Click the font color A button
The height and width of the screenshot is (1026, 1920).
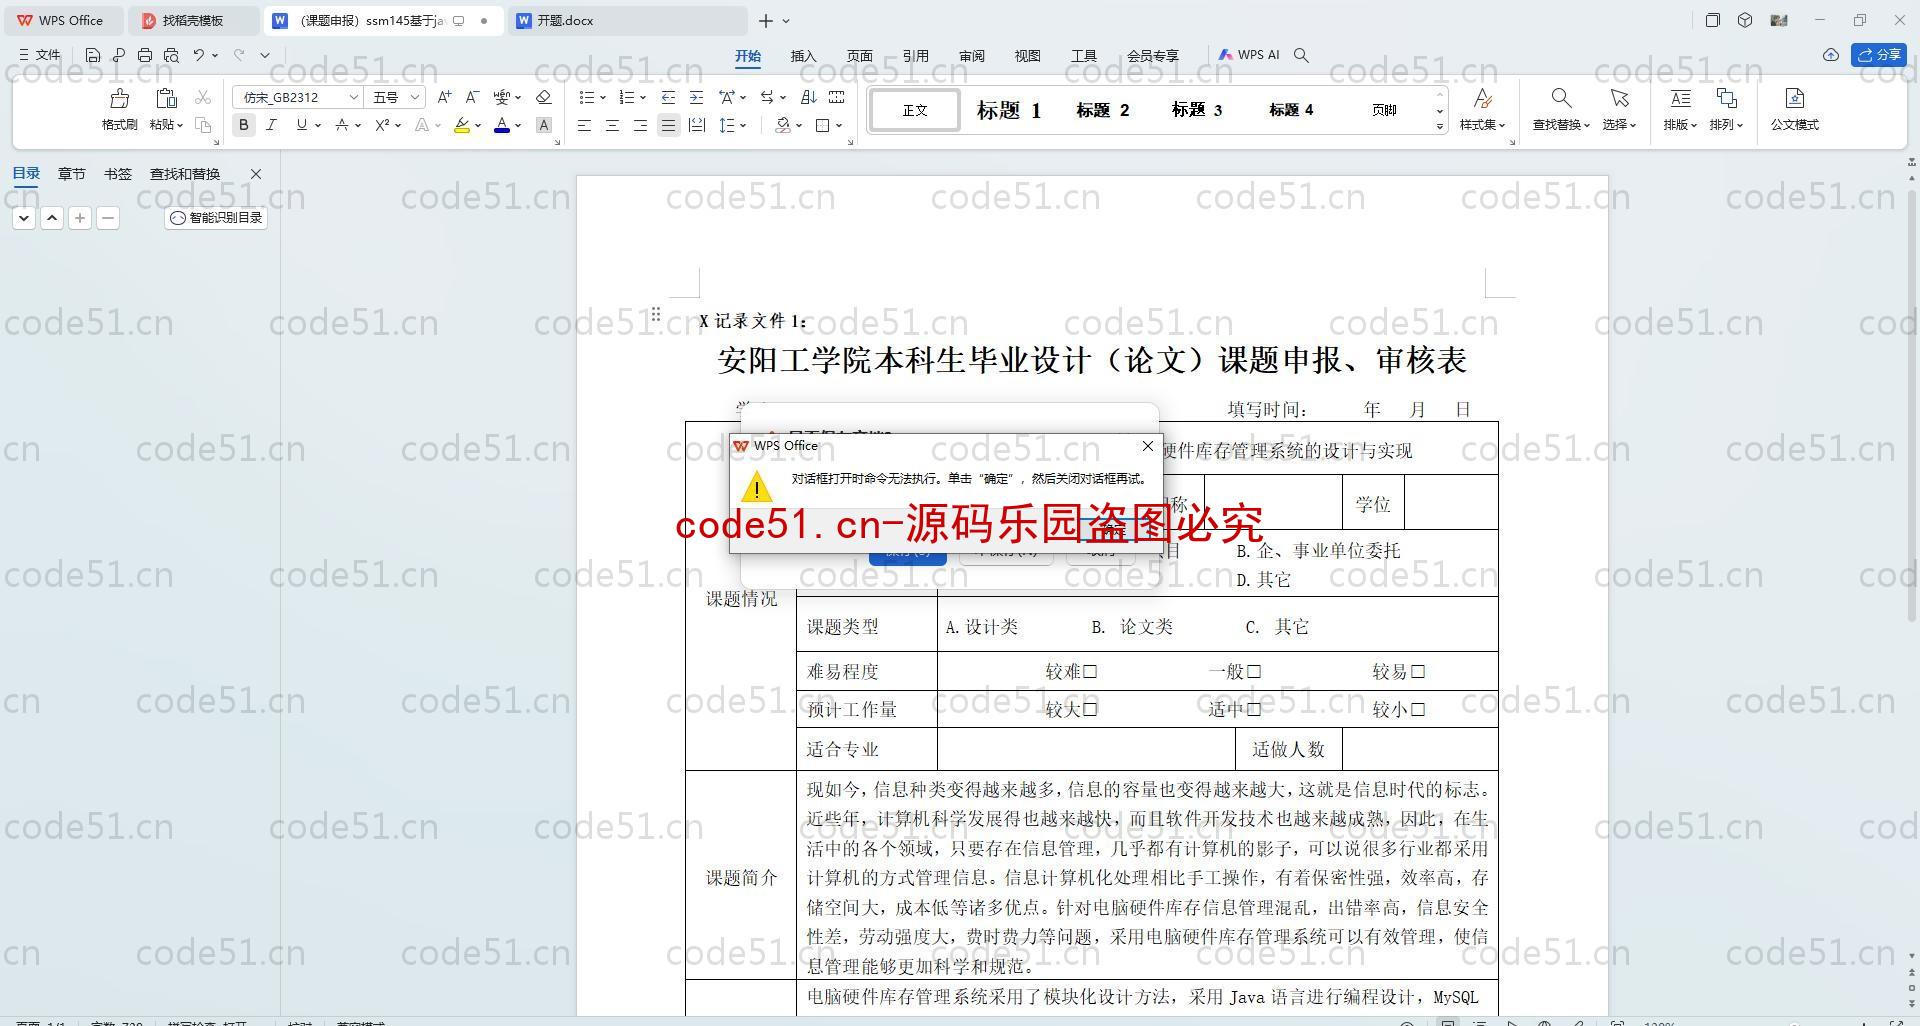(x=502, y=125)
